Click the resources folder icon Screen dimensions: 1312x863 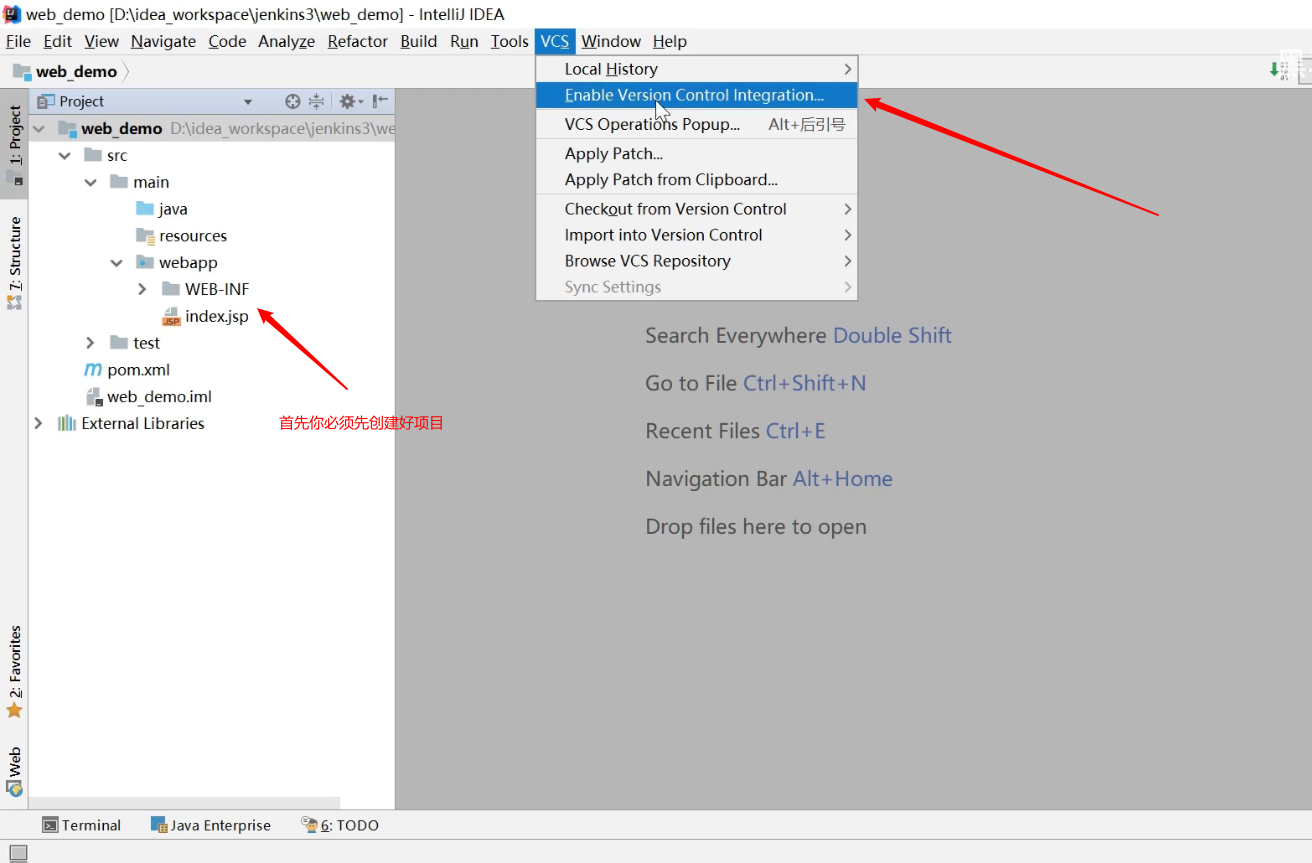click(145, 236)
